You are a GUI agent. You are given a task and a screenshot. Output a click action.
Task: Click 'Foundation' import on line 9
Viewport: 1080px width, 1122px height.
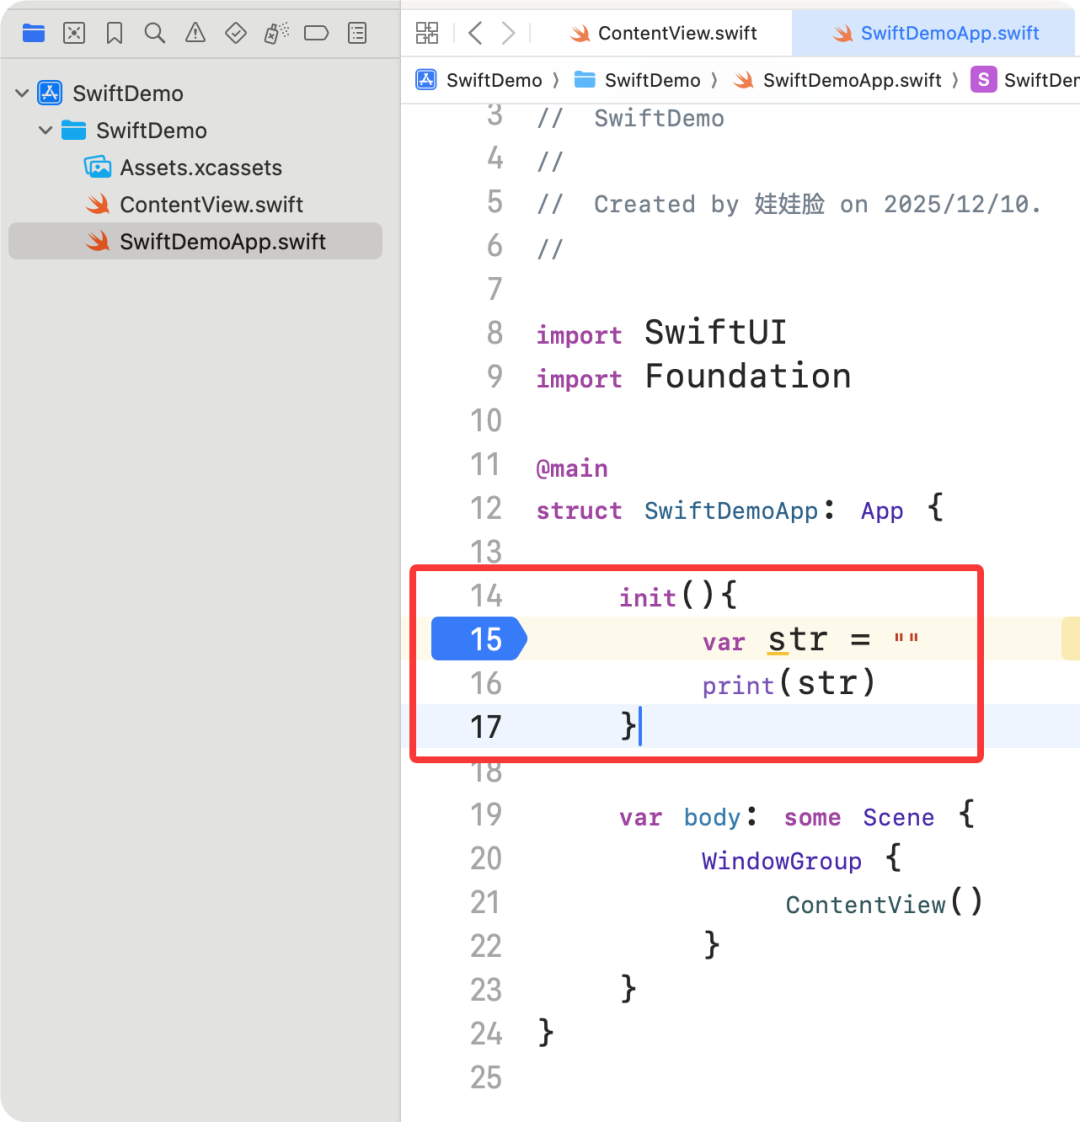click(x=748, y=376)
